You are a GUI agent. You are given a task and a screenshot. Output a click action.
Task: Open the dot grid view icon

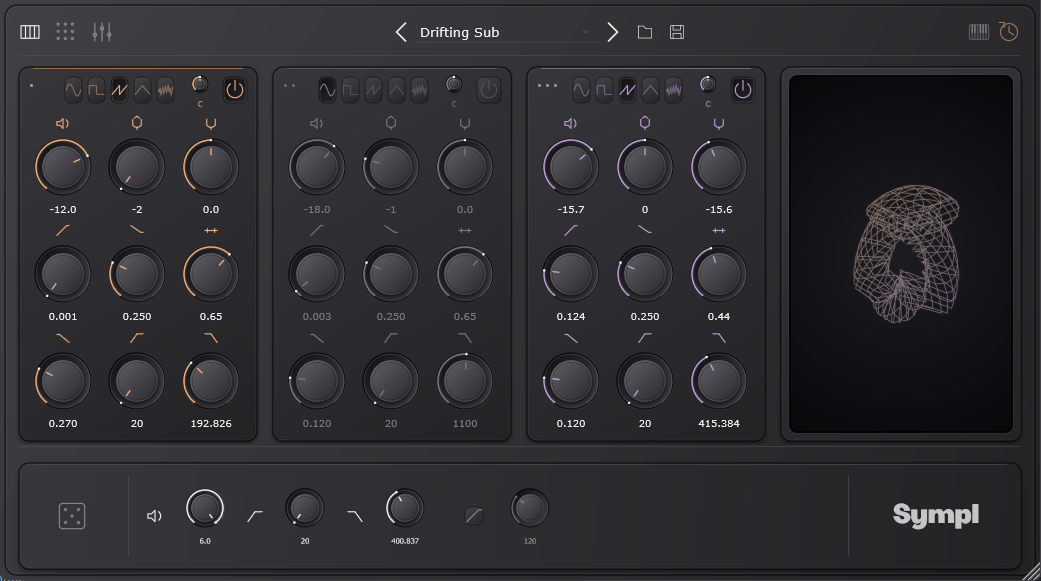(x=65, y=32)
